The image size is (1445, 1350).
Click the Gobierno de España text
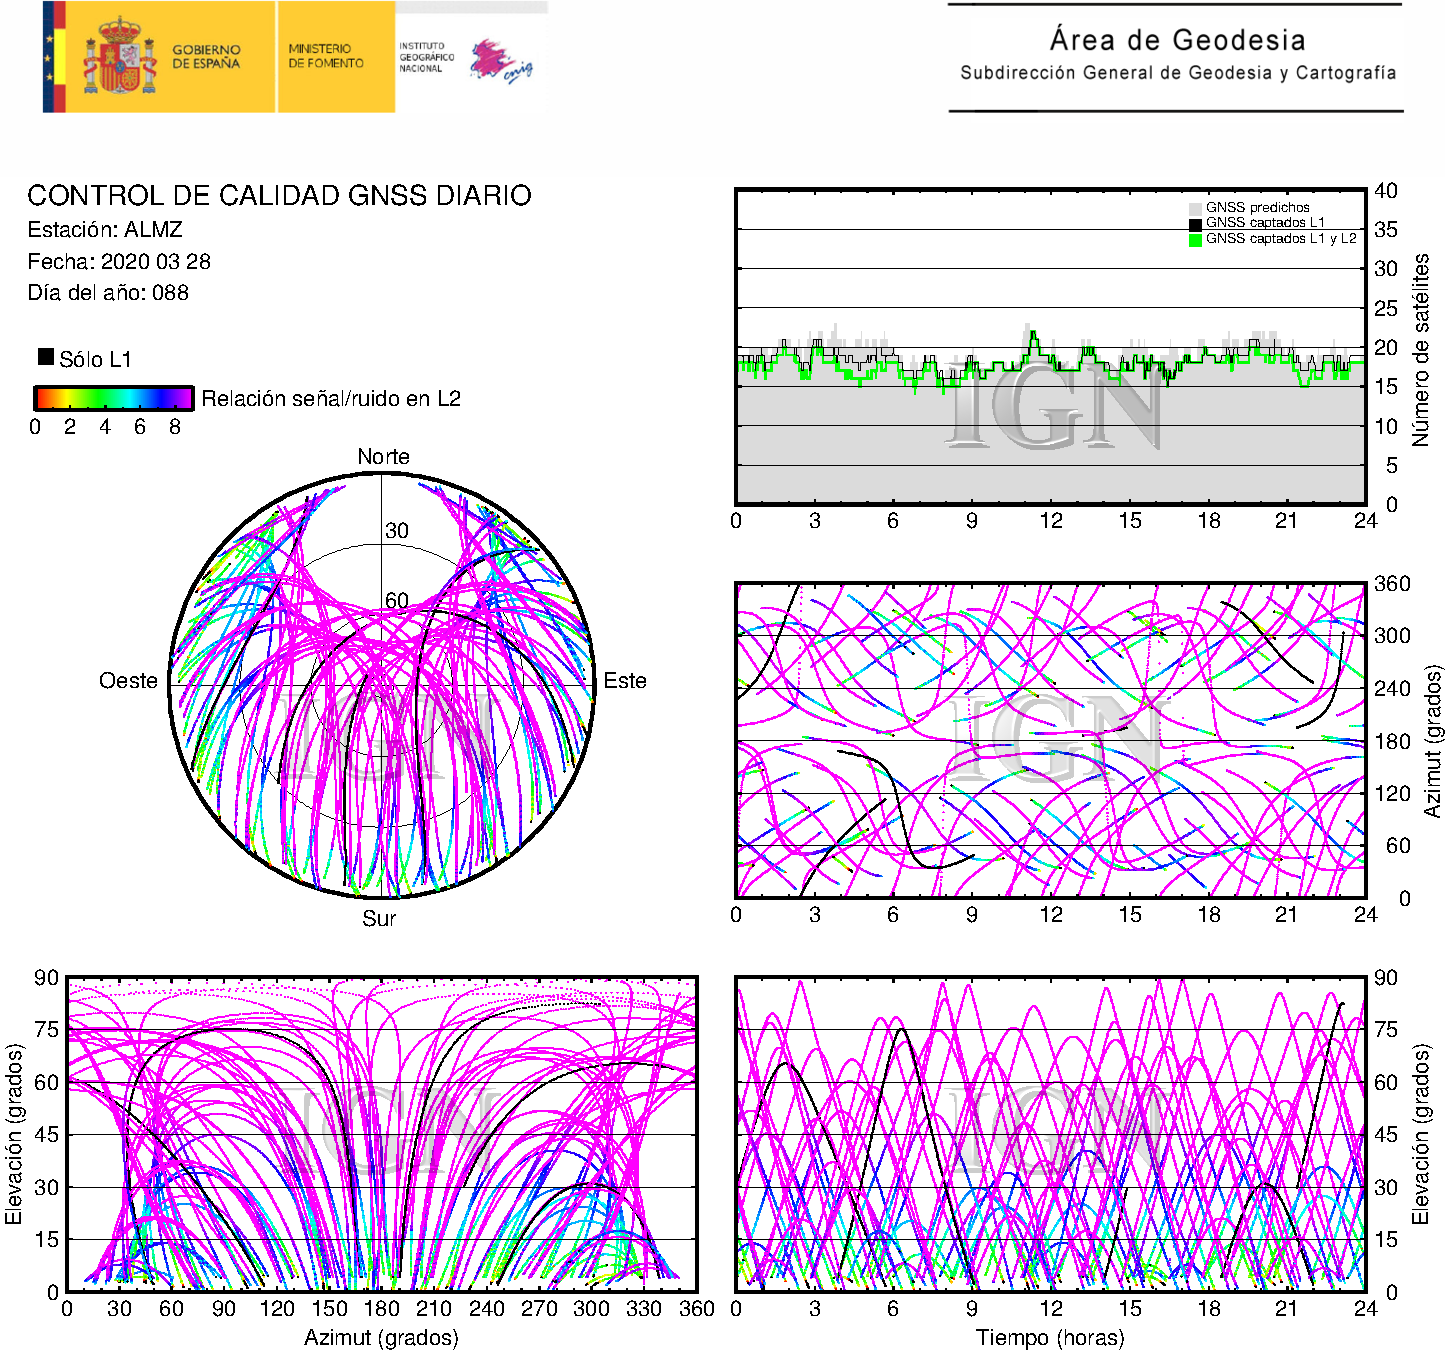coord(206,57)
